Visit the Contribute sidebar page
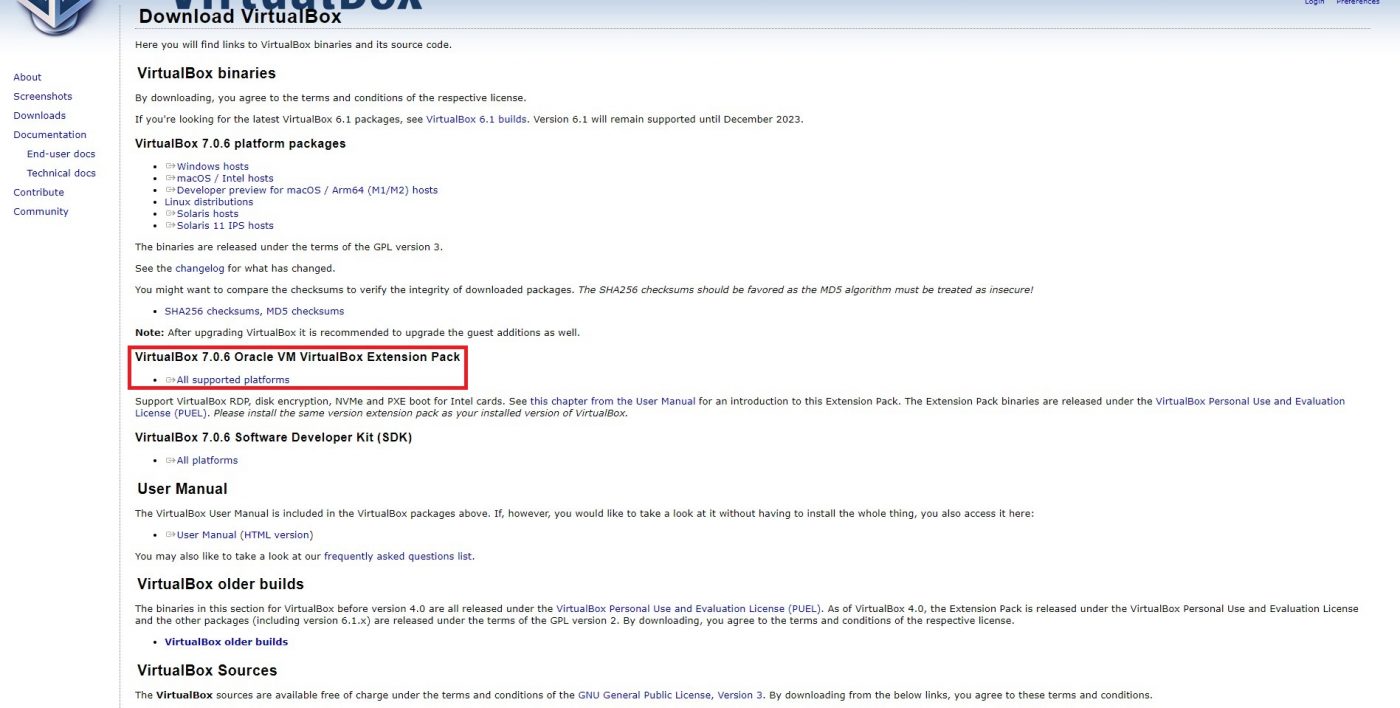The height and width of the screenshot is (708, 1400). coord(38,192)
